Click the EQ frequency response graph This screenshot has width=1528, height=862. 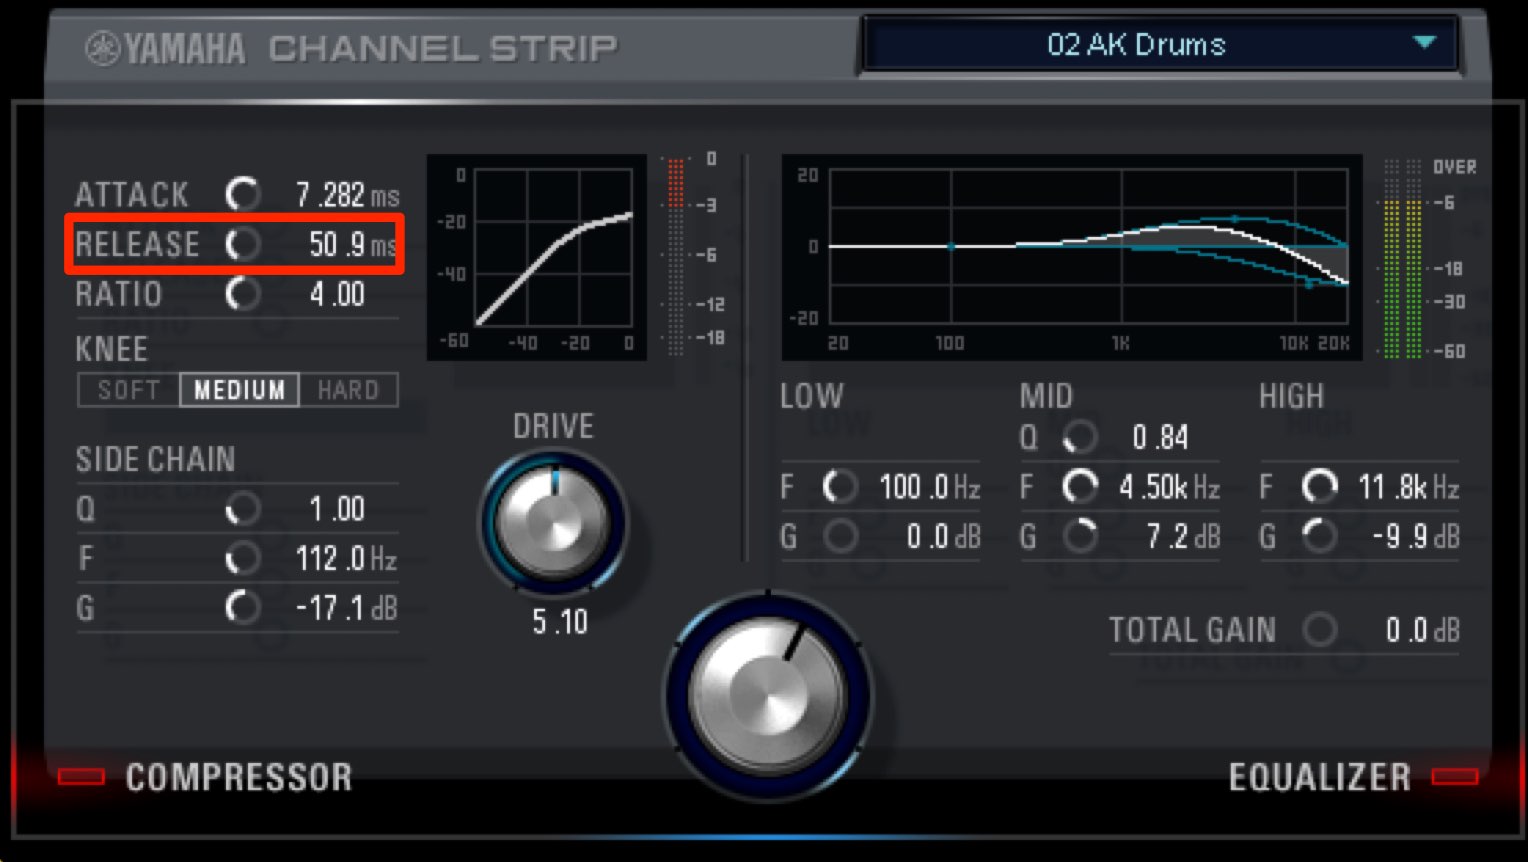point(1072,257)
